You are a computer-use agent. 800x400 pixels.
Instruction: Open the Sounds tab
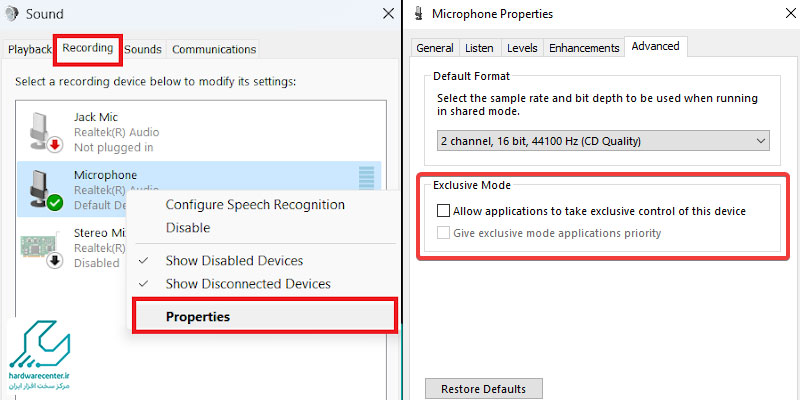[143, 49]
